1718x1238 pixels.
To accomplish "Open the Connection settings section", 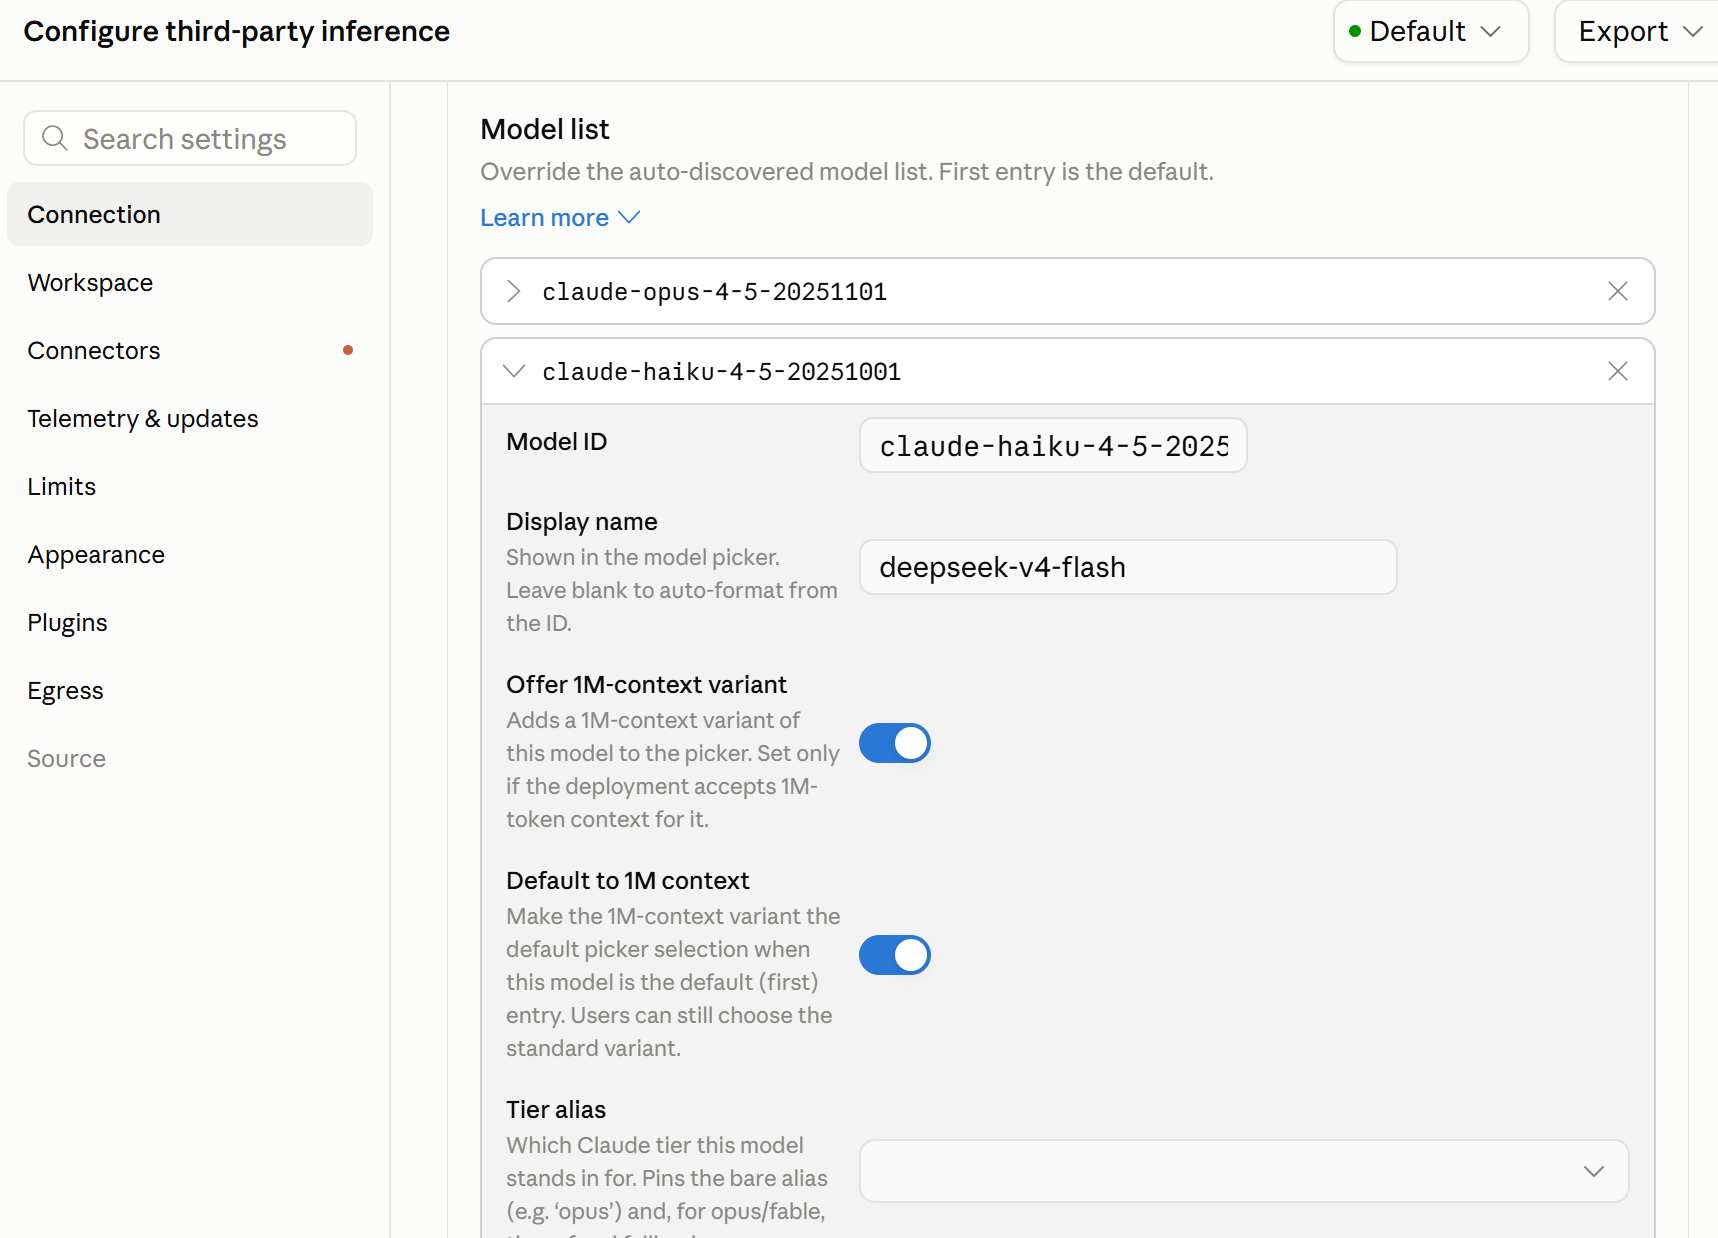I will [x=190, y=214].
